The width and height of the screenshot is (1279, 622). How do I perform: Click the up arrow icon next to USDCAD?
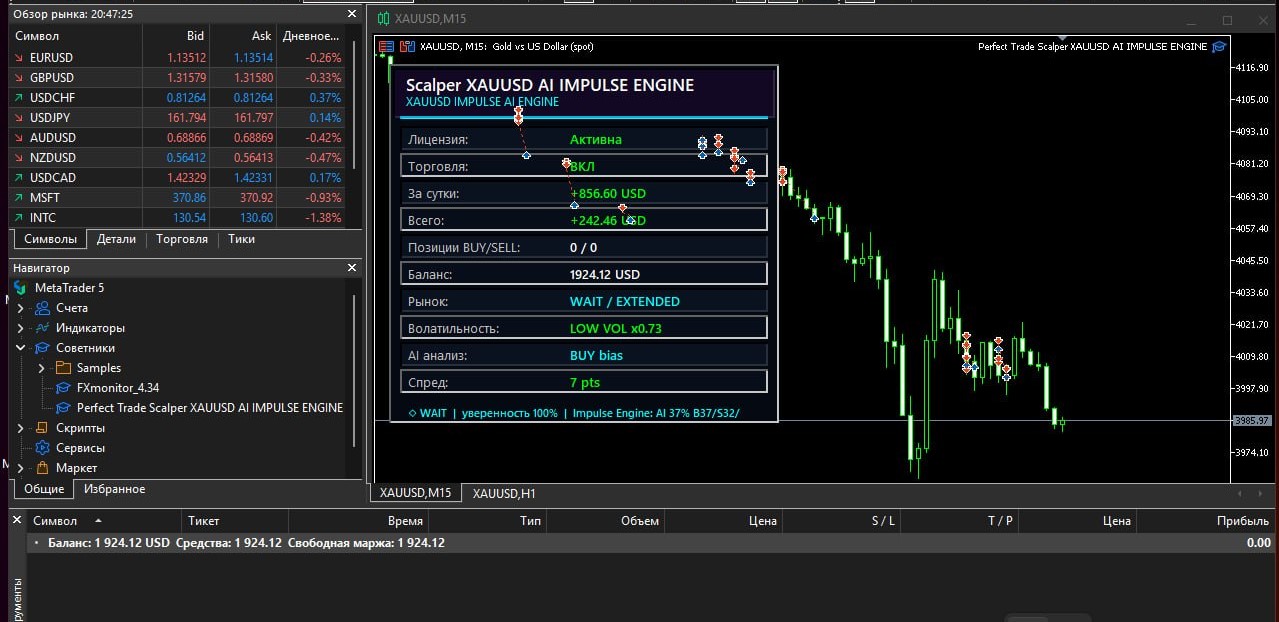click(x=19, y=178)
